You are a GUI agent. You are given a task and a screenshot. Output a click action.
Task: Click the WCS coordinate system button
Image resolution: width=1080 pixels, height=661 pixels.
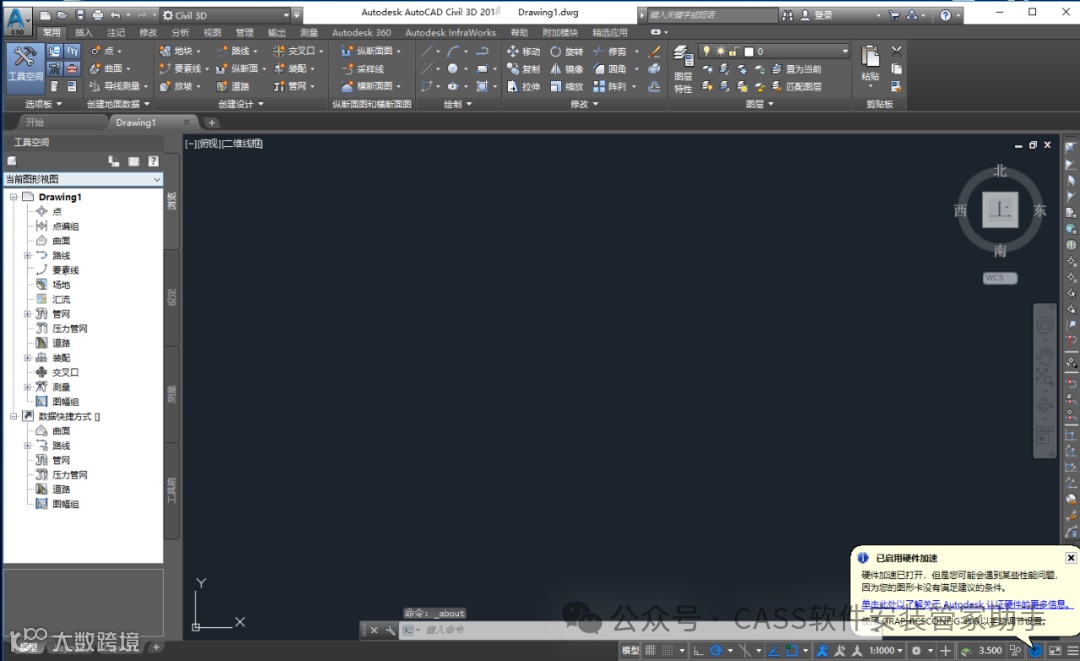(x=999, y=278)
